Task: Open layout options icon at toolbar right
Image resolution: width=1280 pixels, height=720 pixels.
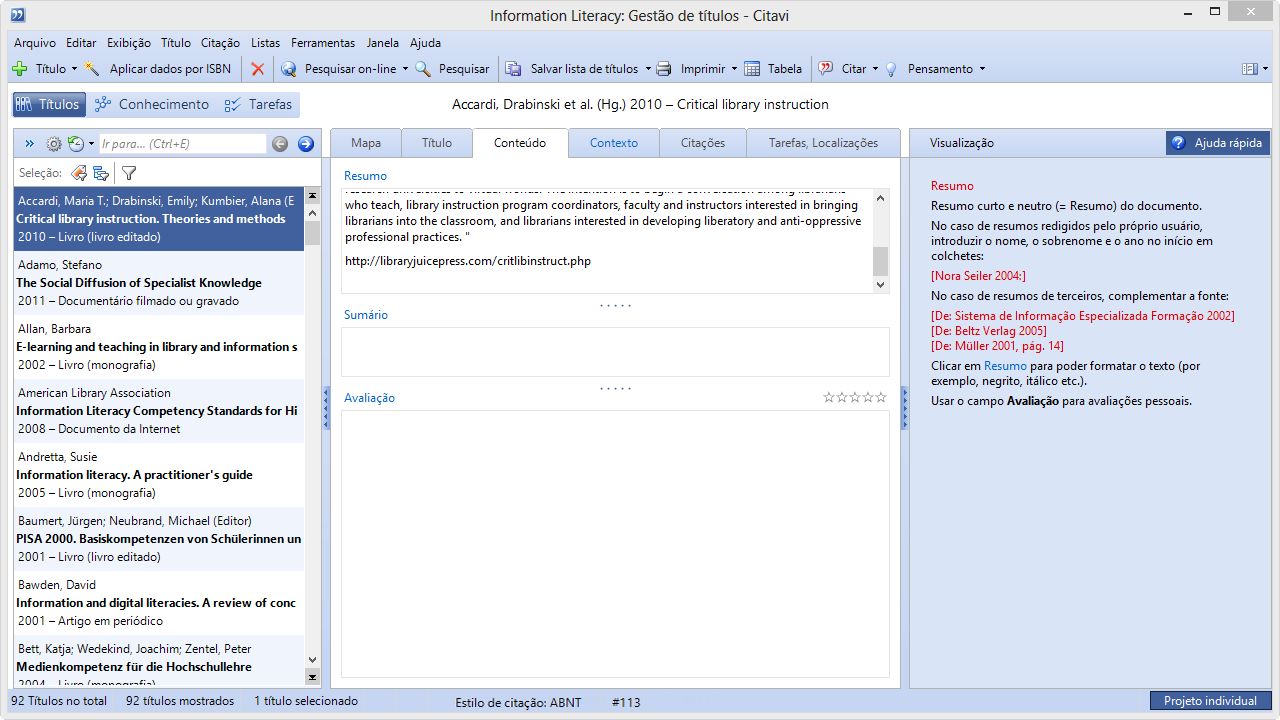Action: pyautogui.click(x=1249, y=69)
